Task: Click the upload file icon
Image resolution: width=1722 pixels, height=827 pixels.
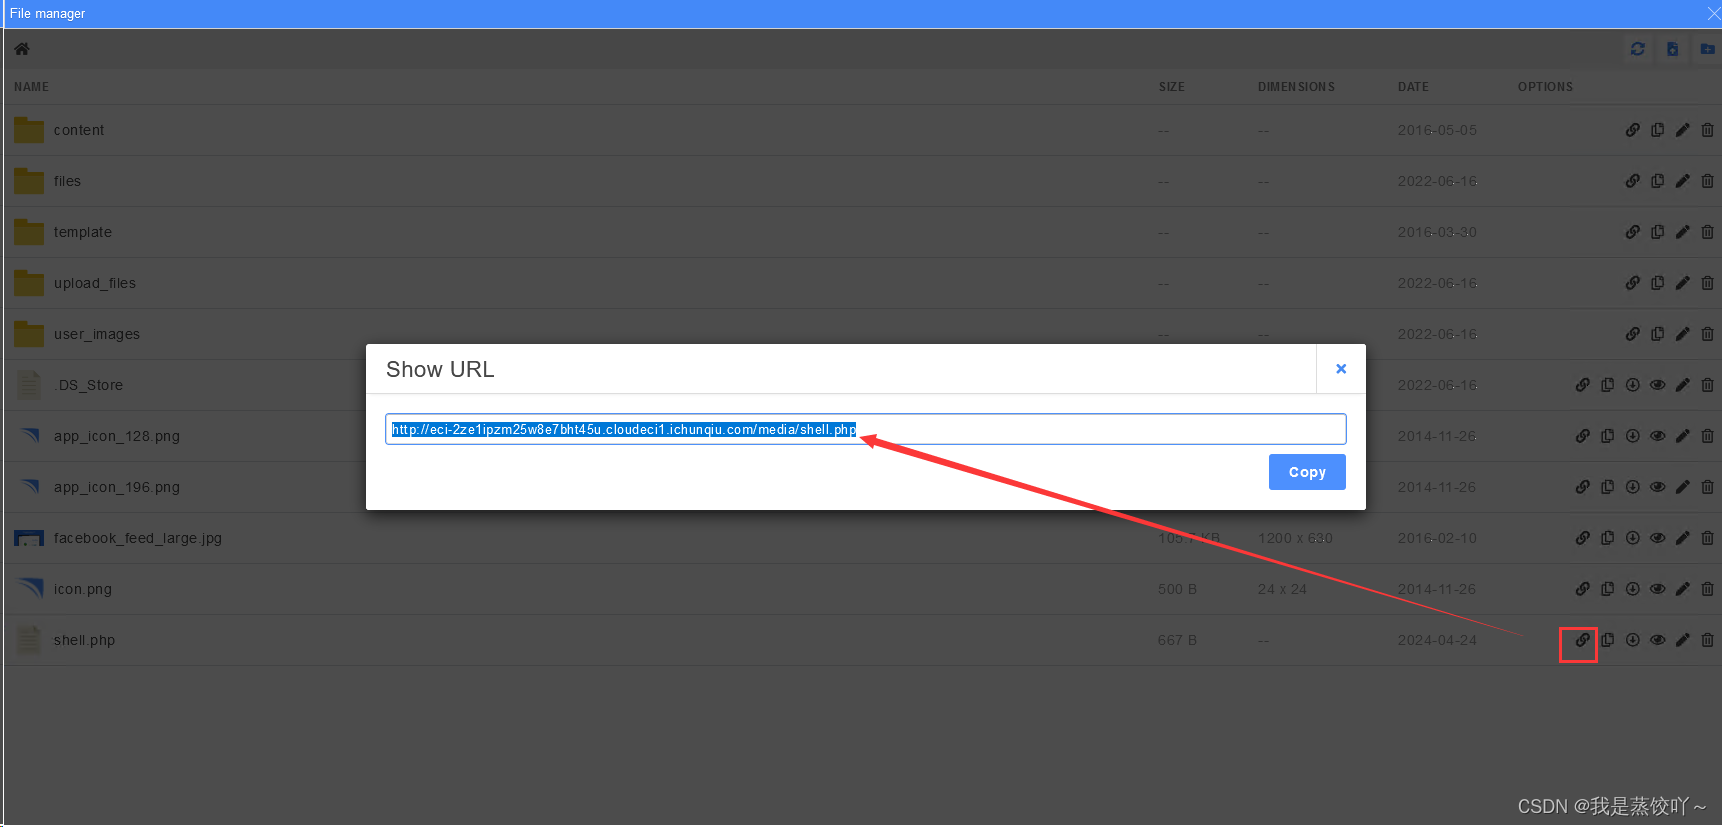Action: coord(1672,49)
